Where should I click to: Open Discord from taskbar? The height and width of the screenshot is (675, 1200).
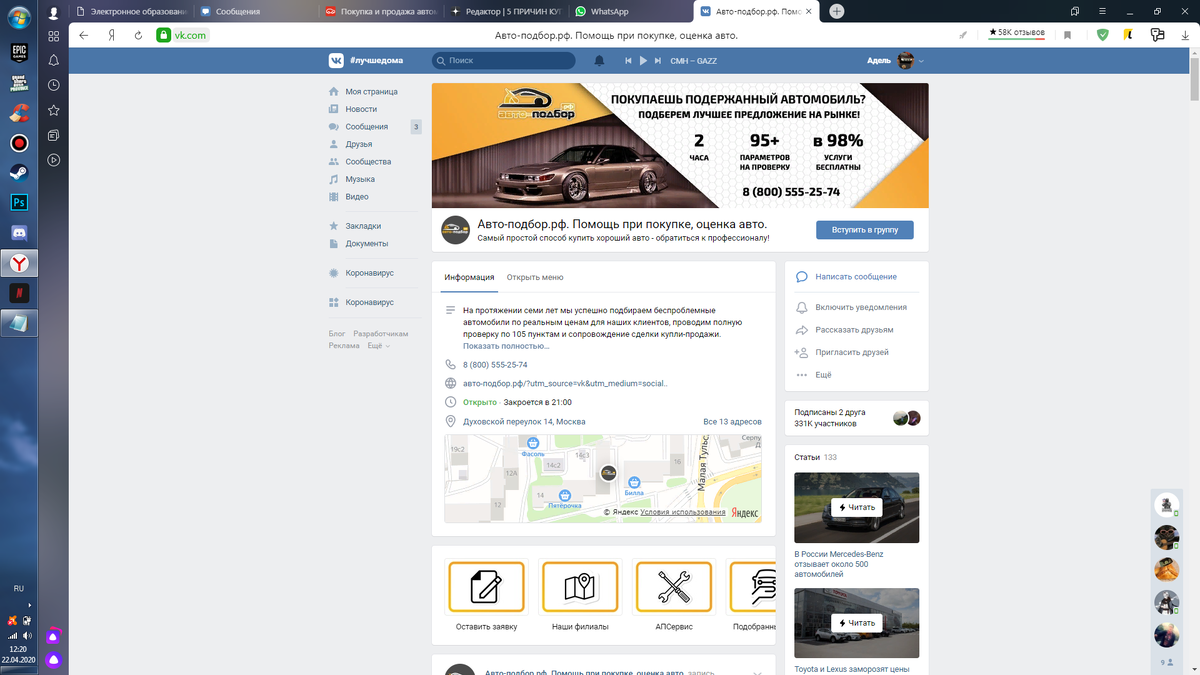pyautogui.click(x=19, y=233)
